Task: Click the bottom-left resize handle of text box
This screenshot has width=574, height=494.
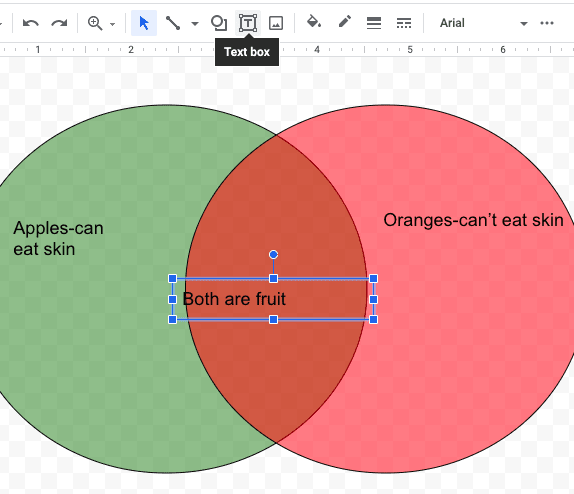Action: point(172,320)
